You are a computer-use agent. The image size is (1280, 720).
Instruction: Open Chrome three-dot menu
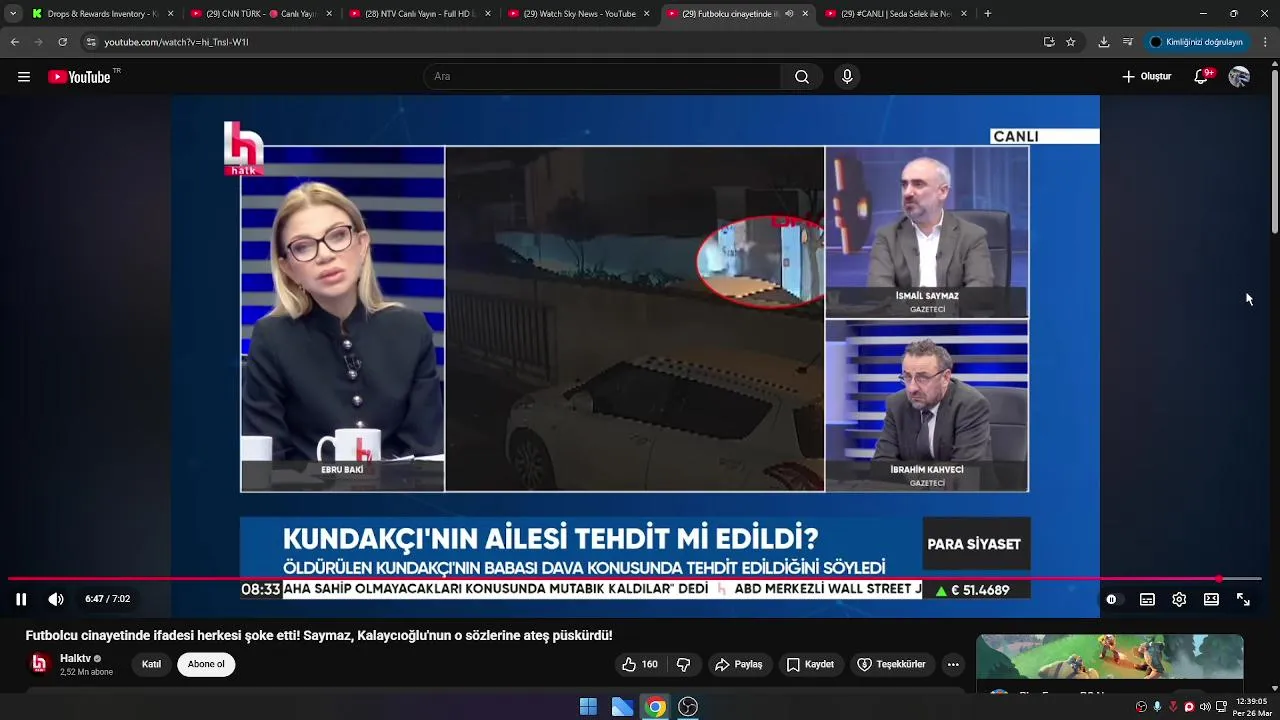coord(1265,42)
